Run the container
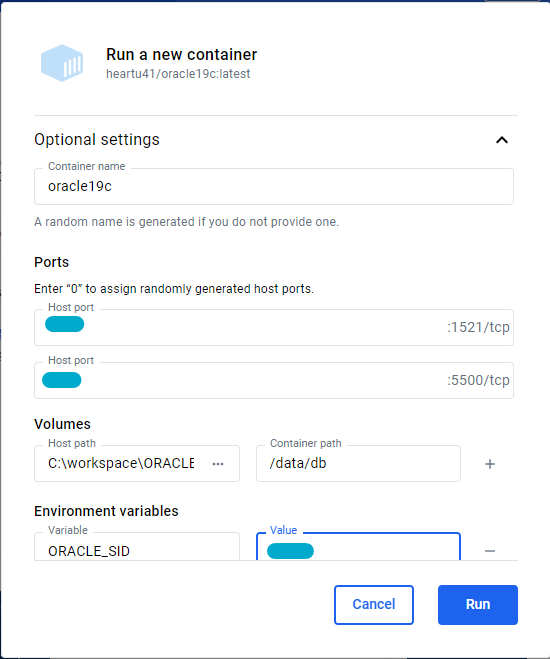This screenshot has width=550, height=659. coord(478,605)
